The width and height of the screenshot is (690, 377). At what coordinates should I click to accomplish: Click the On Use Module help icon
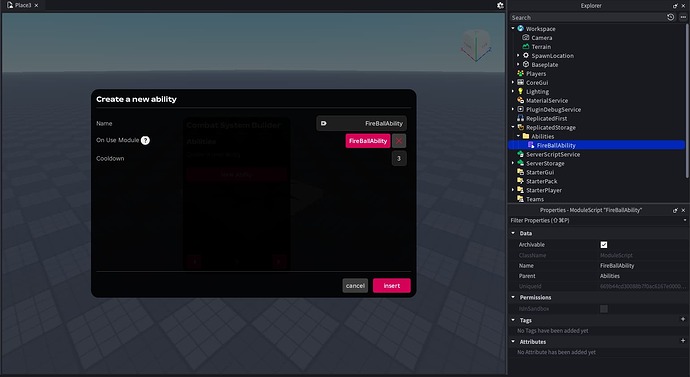pos(145,140)
